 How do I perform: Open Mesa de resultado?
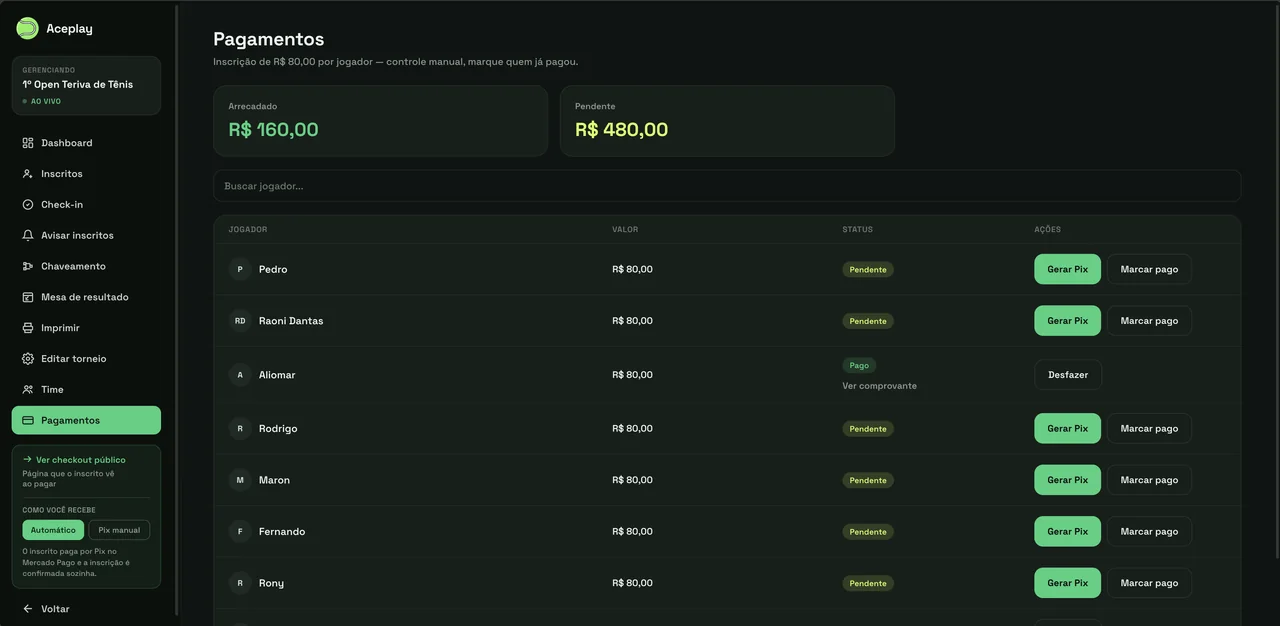[86, 297]
